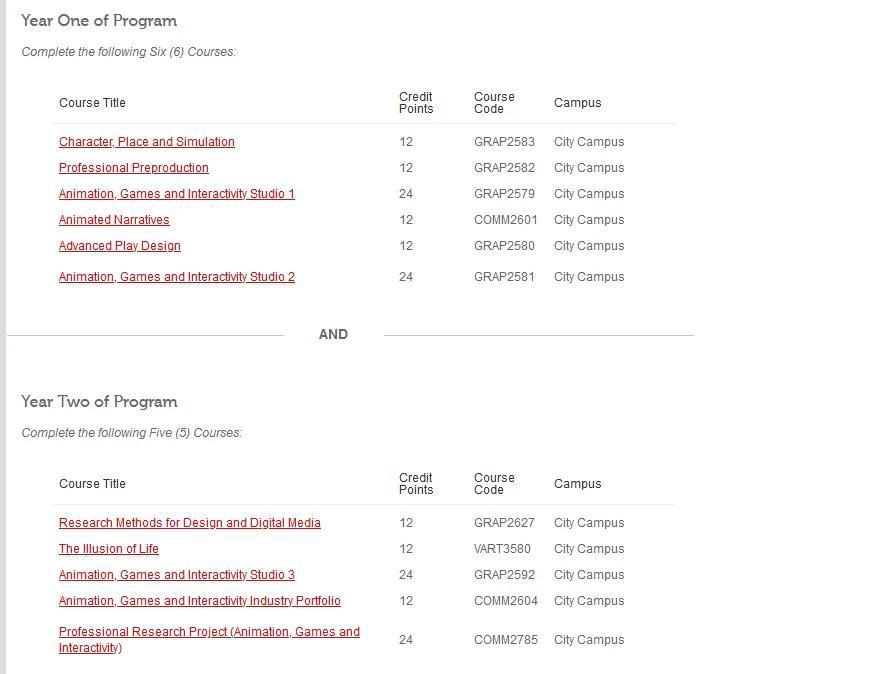Open Character, Place and Simulation course link
This screenshot has height=674, width=876.
tap(146, 142)
